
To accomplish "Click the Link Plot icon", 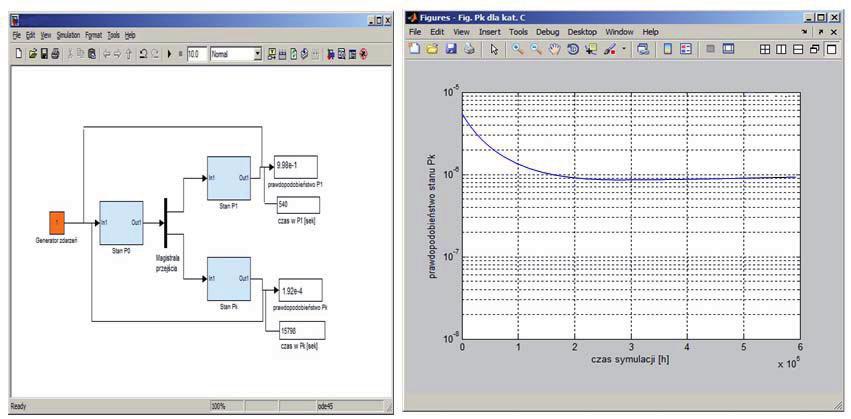I will click(642, 49).
